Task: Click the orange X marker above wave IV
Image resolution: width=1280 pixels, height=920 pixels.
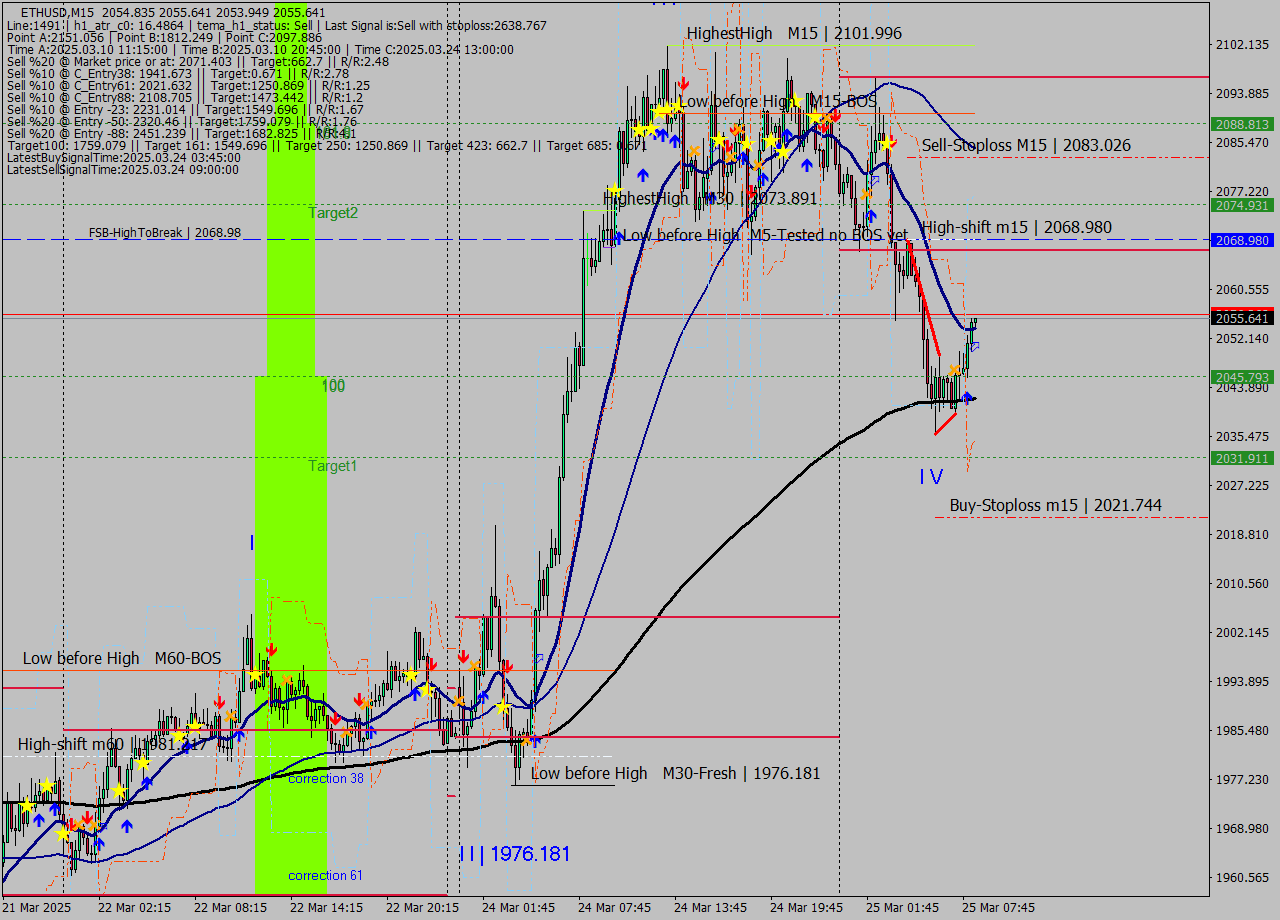Action: click(955, 370)
